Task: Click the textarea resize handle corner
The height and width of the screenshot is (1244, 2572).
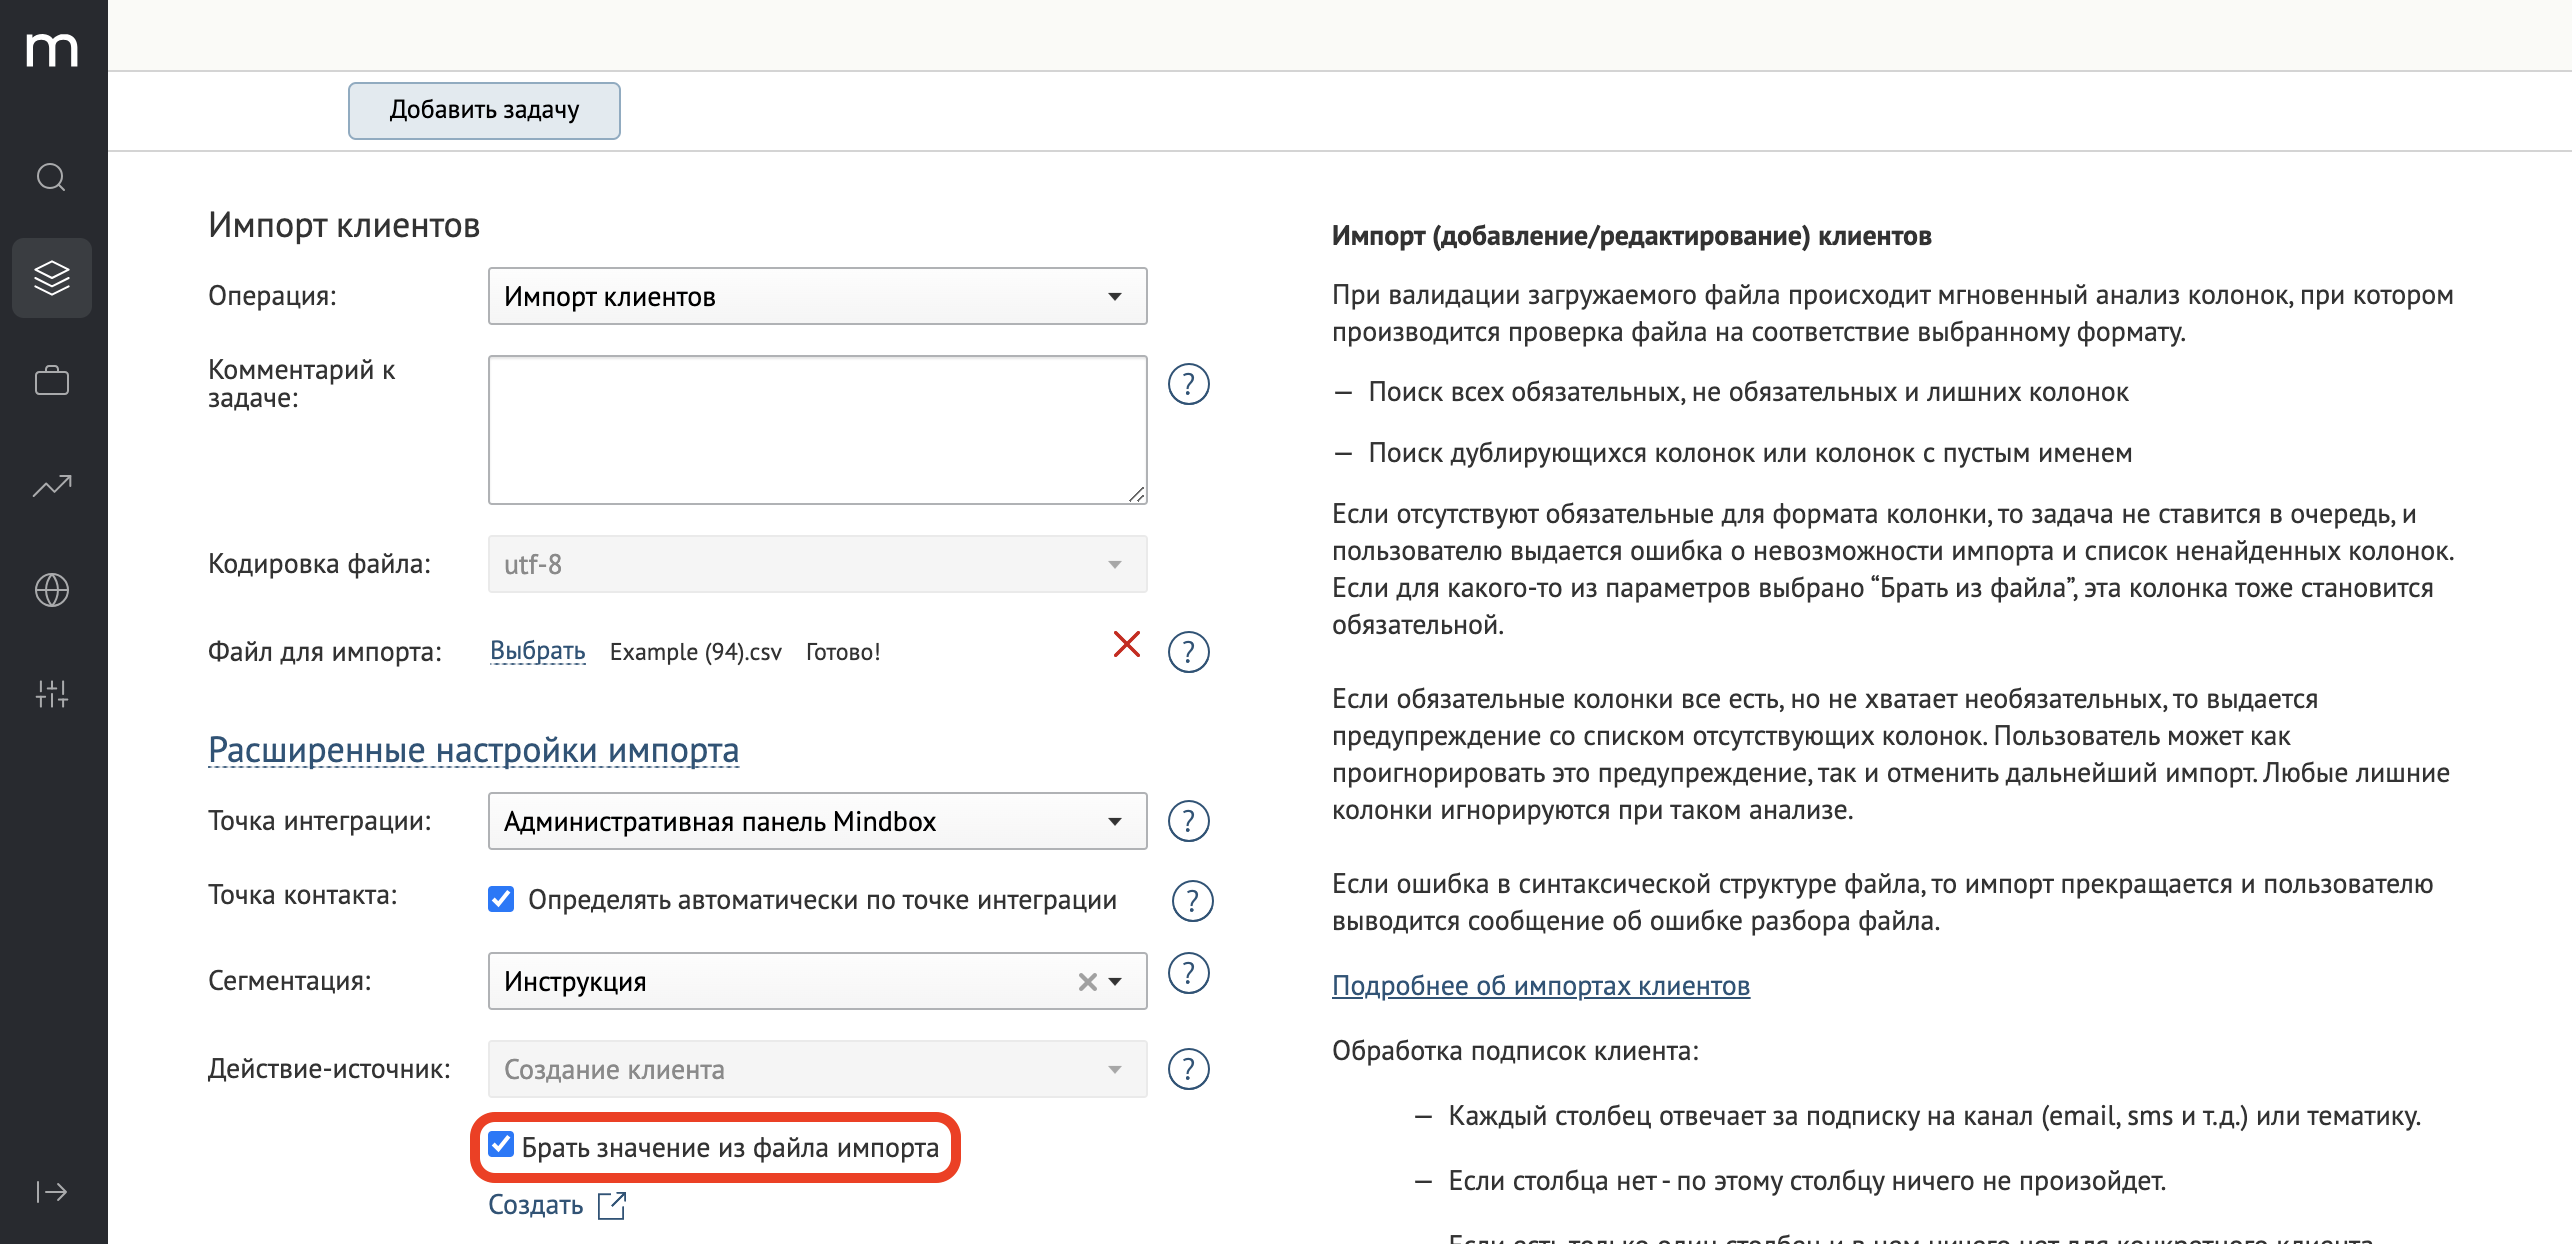Action: pos(1136,494)
